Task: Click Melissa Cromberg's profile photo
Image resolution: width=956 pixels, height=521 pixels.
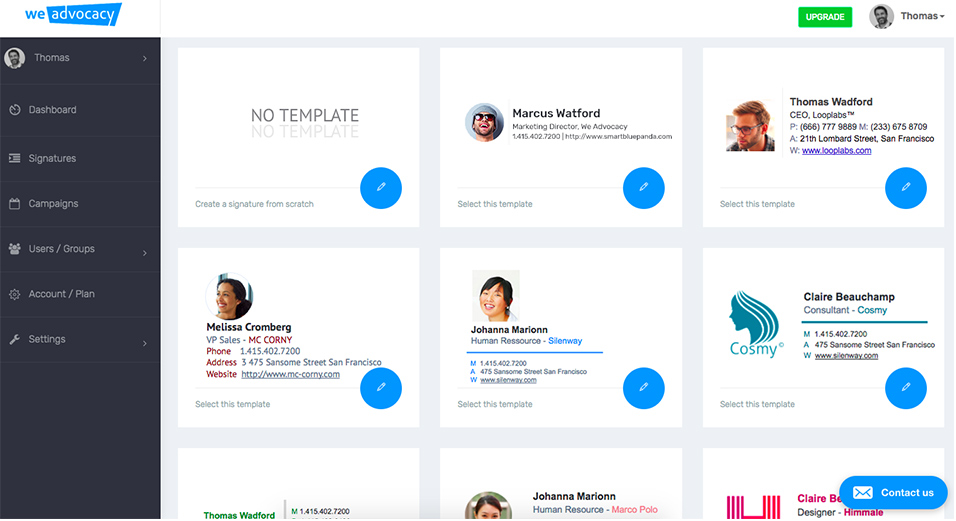Action: 229,296
